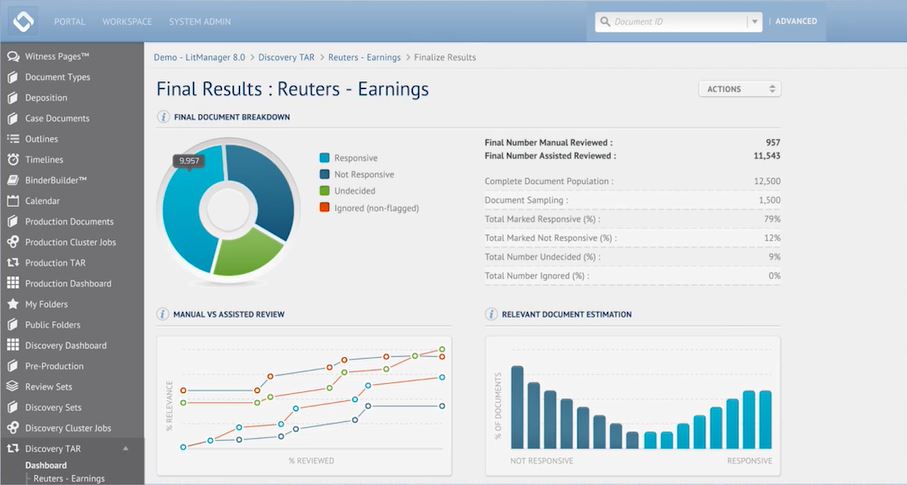Click the 9,957 chart tooltip
The image size is (907, 485).
tap(189, 161)
